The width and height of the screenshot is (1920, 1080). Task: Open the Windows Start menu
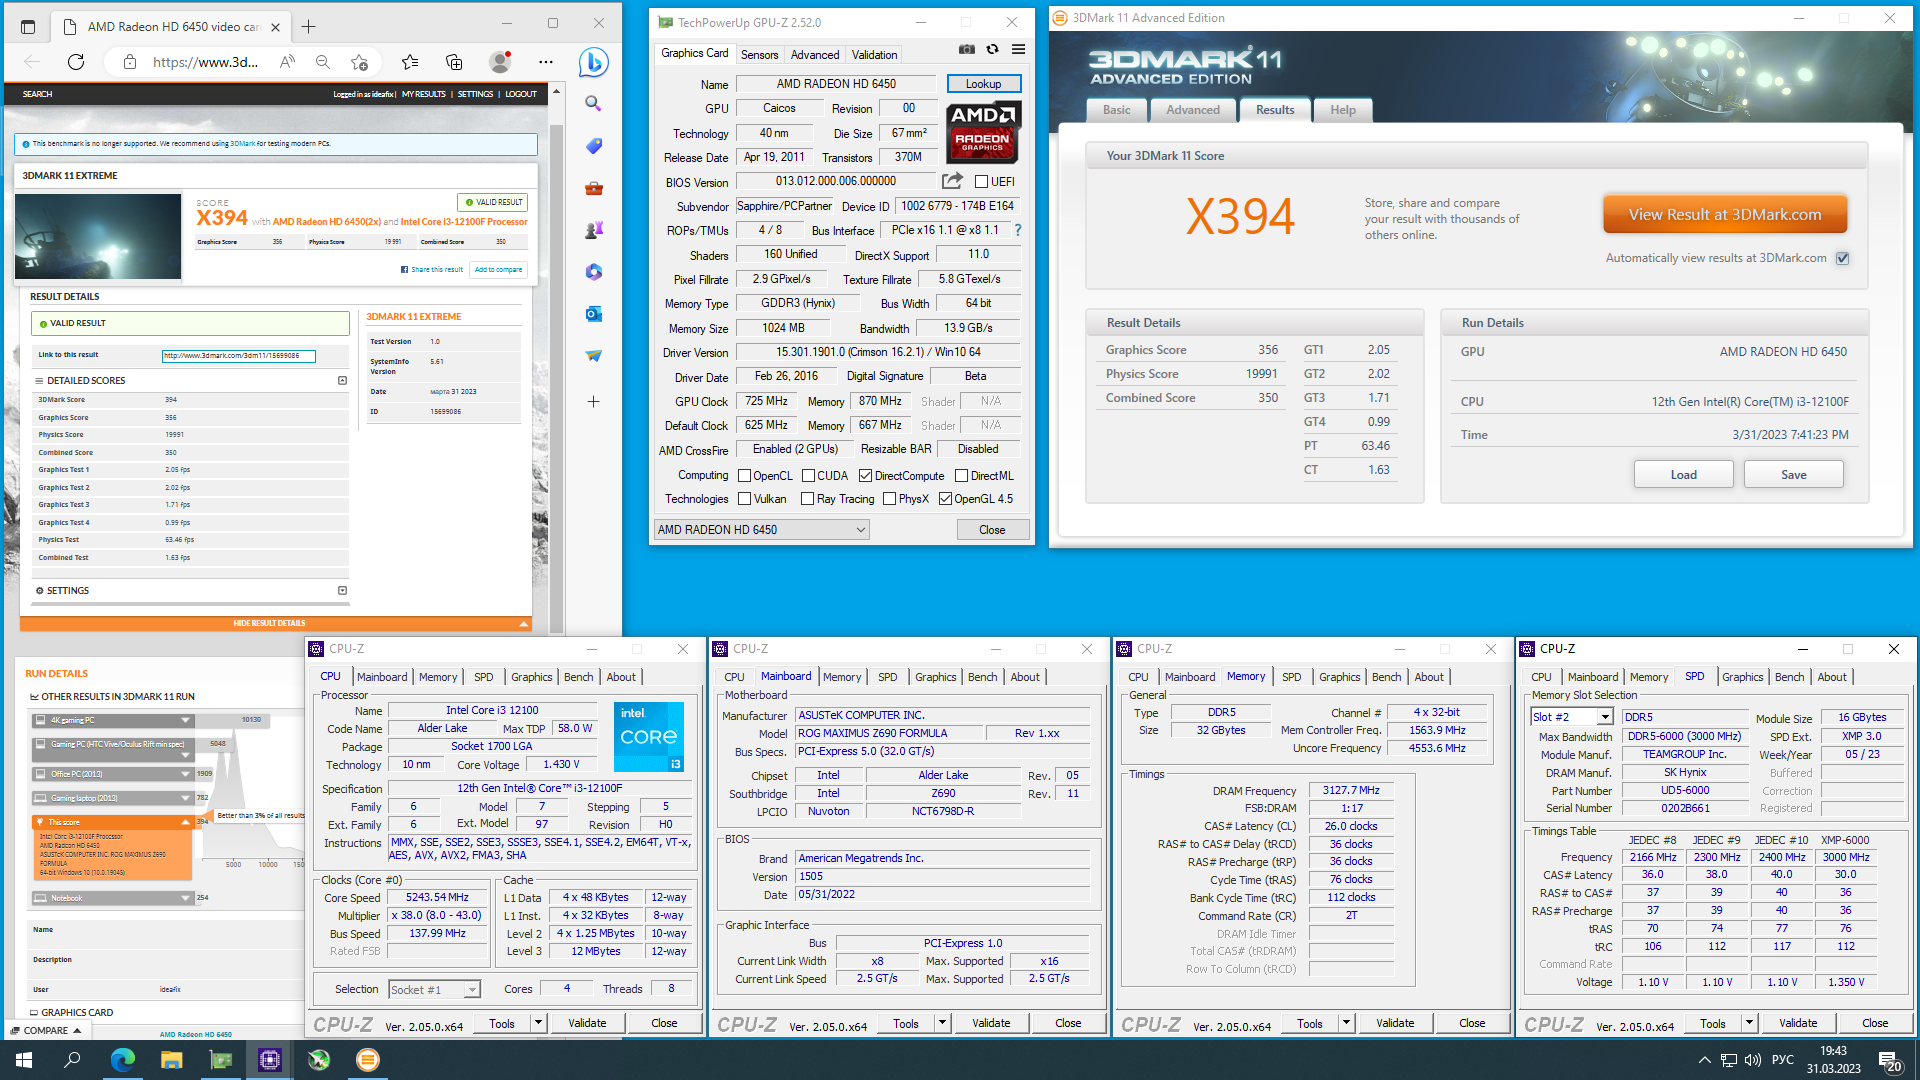click(24, 1060)
